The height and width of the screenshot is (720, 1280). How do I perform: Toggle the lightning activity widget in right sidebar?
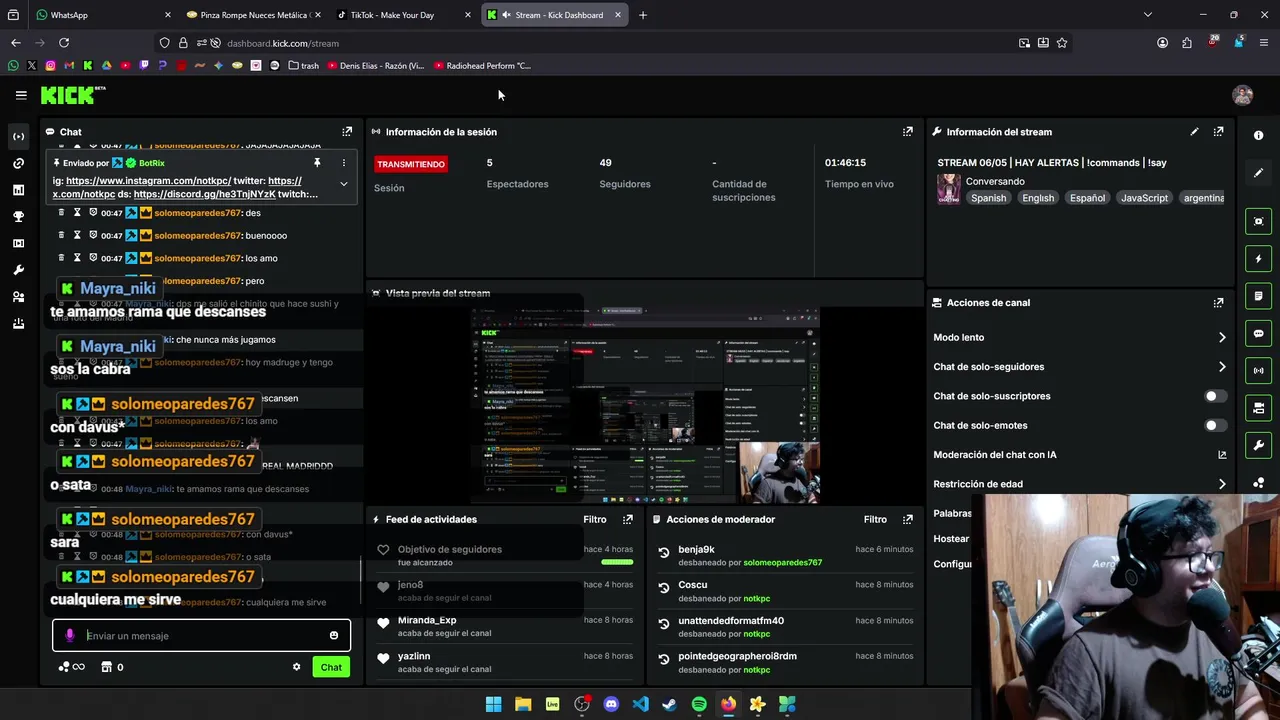click(1259, 259)
